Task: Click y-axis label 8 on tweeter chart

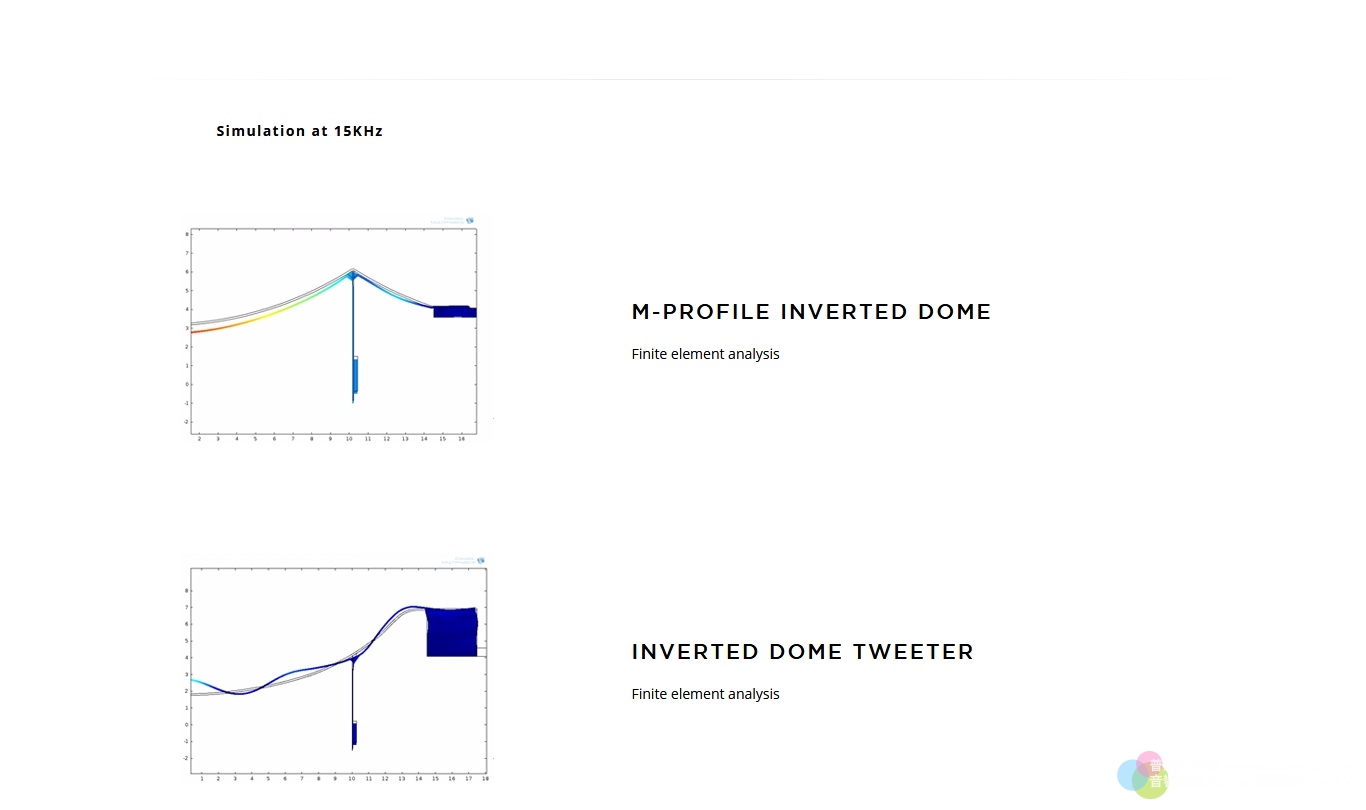Action: [x=187, y=591]
